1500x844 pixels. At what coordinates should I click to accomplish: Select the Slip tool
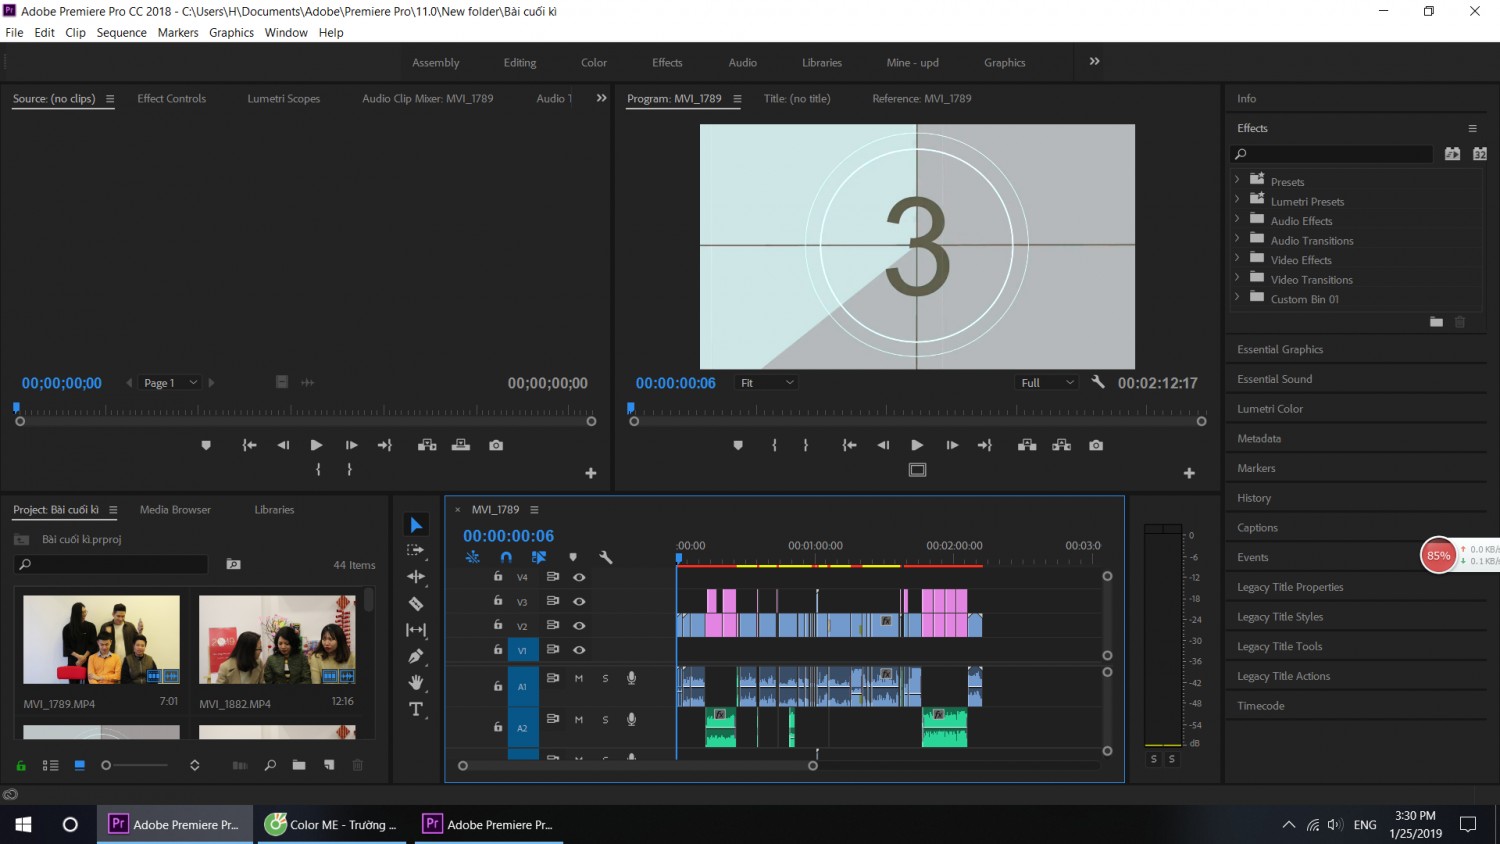(x=416, y=630)
